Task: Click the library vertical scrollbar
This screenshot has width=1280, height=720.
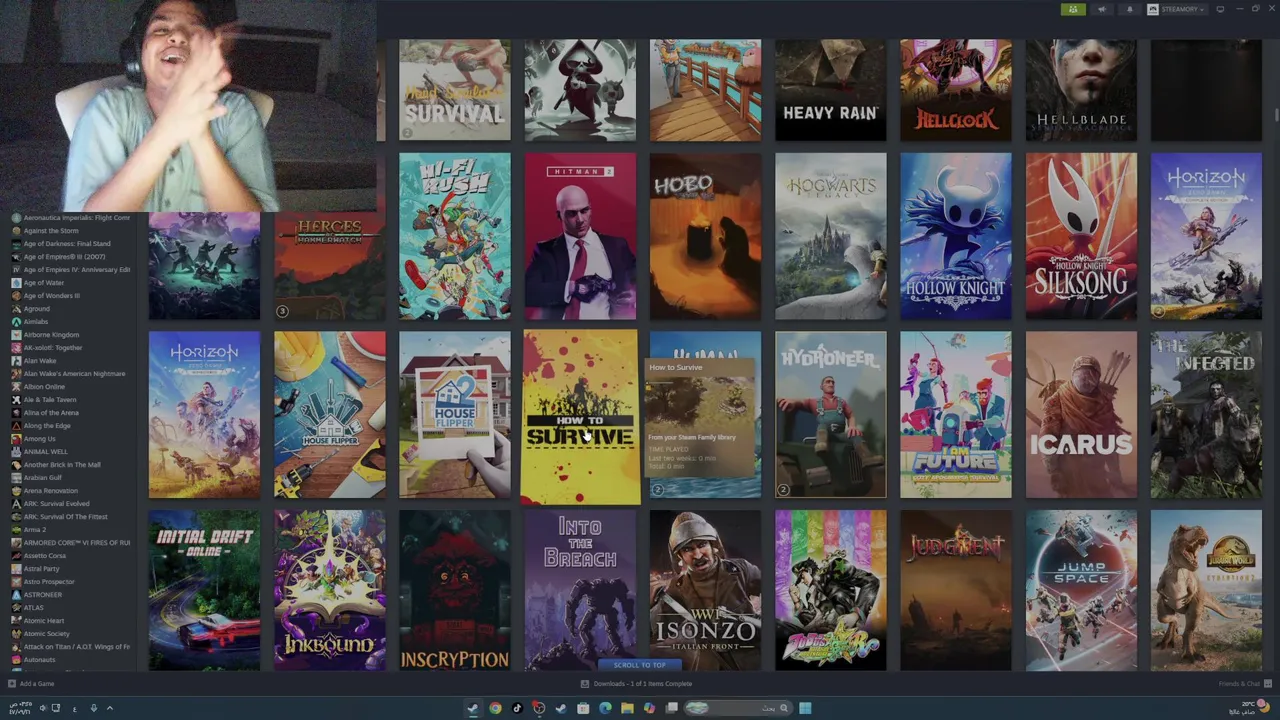Action: 1275,115
